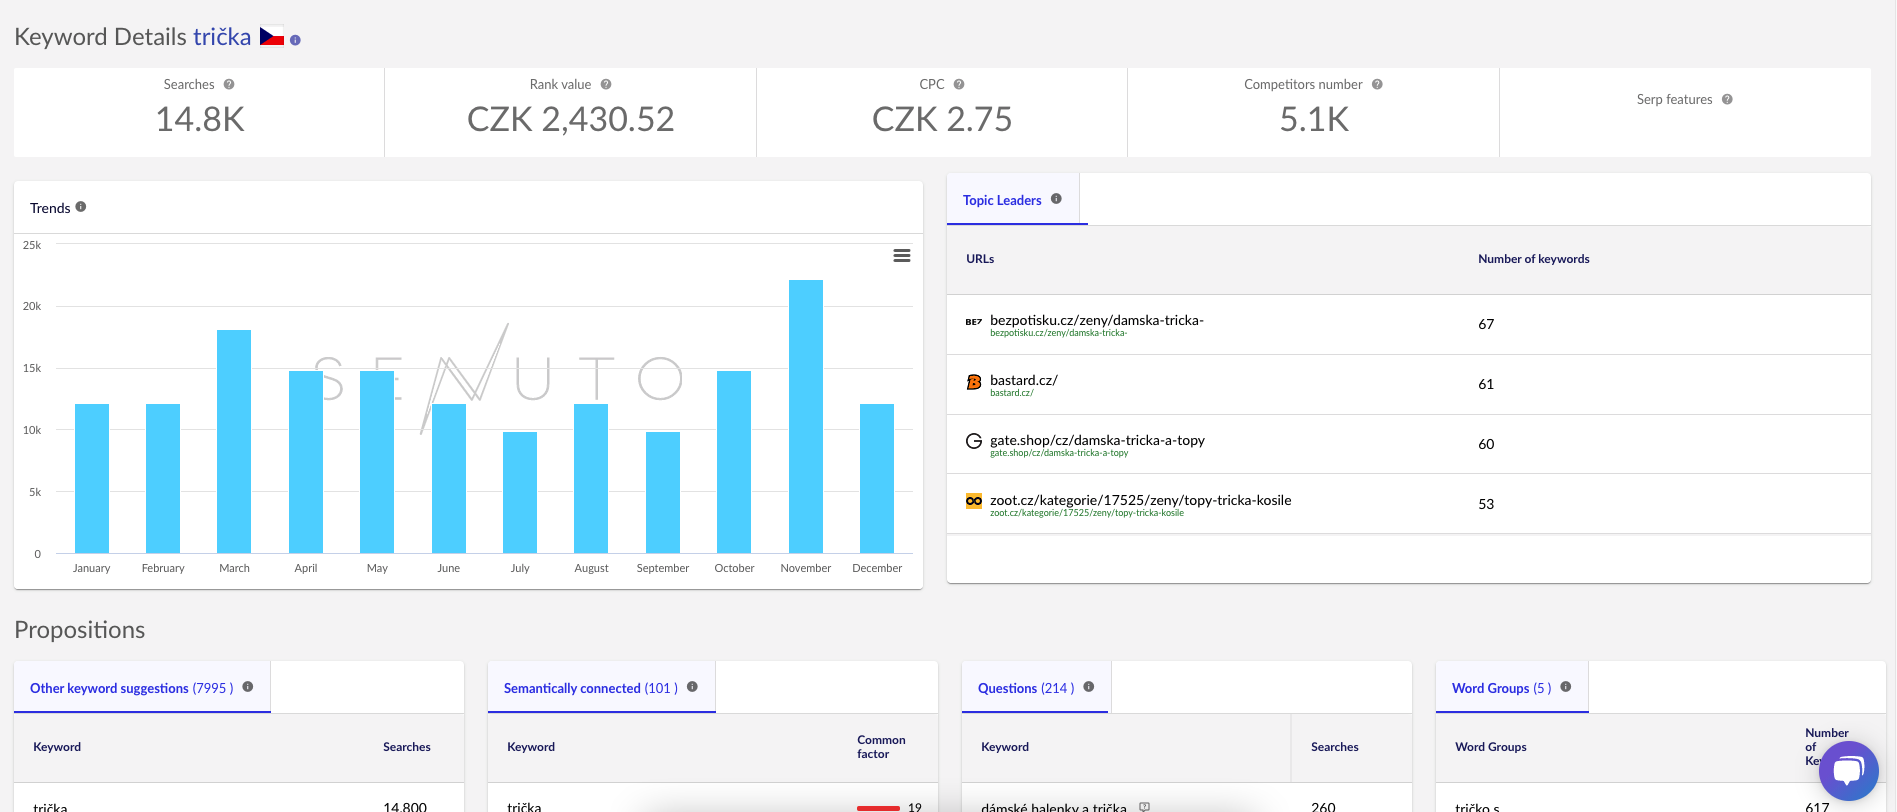Click the help icon beside Serp features
Screen dimensions: 1897x812
pyautogui.click(x=1727, y=100)
